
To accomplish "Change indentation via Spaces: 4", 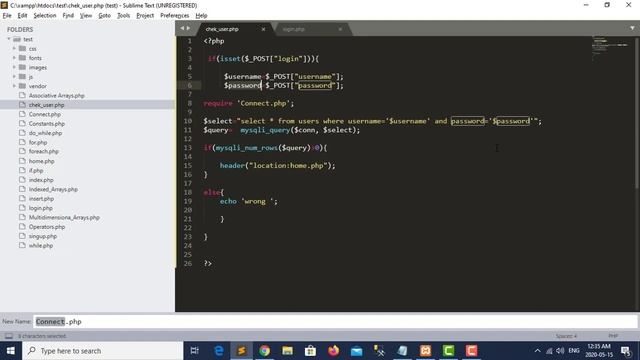I will click(x=566, y=336).
